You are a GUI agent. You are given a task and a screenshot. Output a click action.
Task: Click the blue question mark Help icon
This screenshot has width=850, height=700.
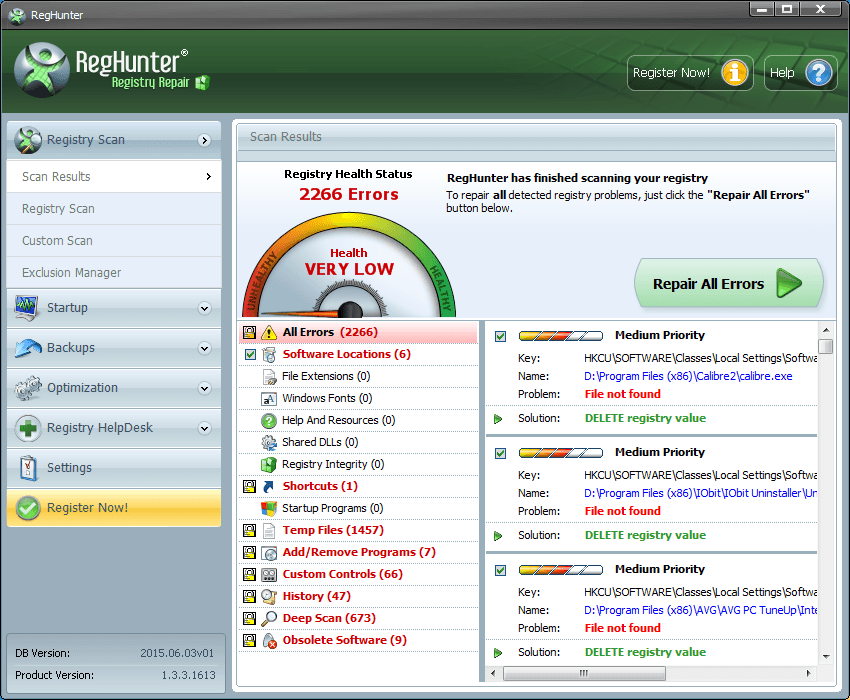[x=819, y=73]
